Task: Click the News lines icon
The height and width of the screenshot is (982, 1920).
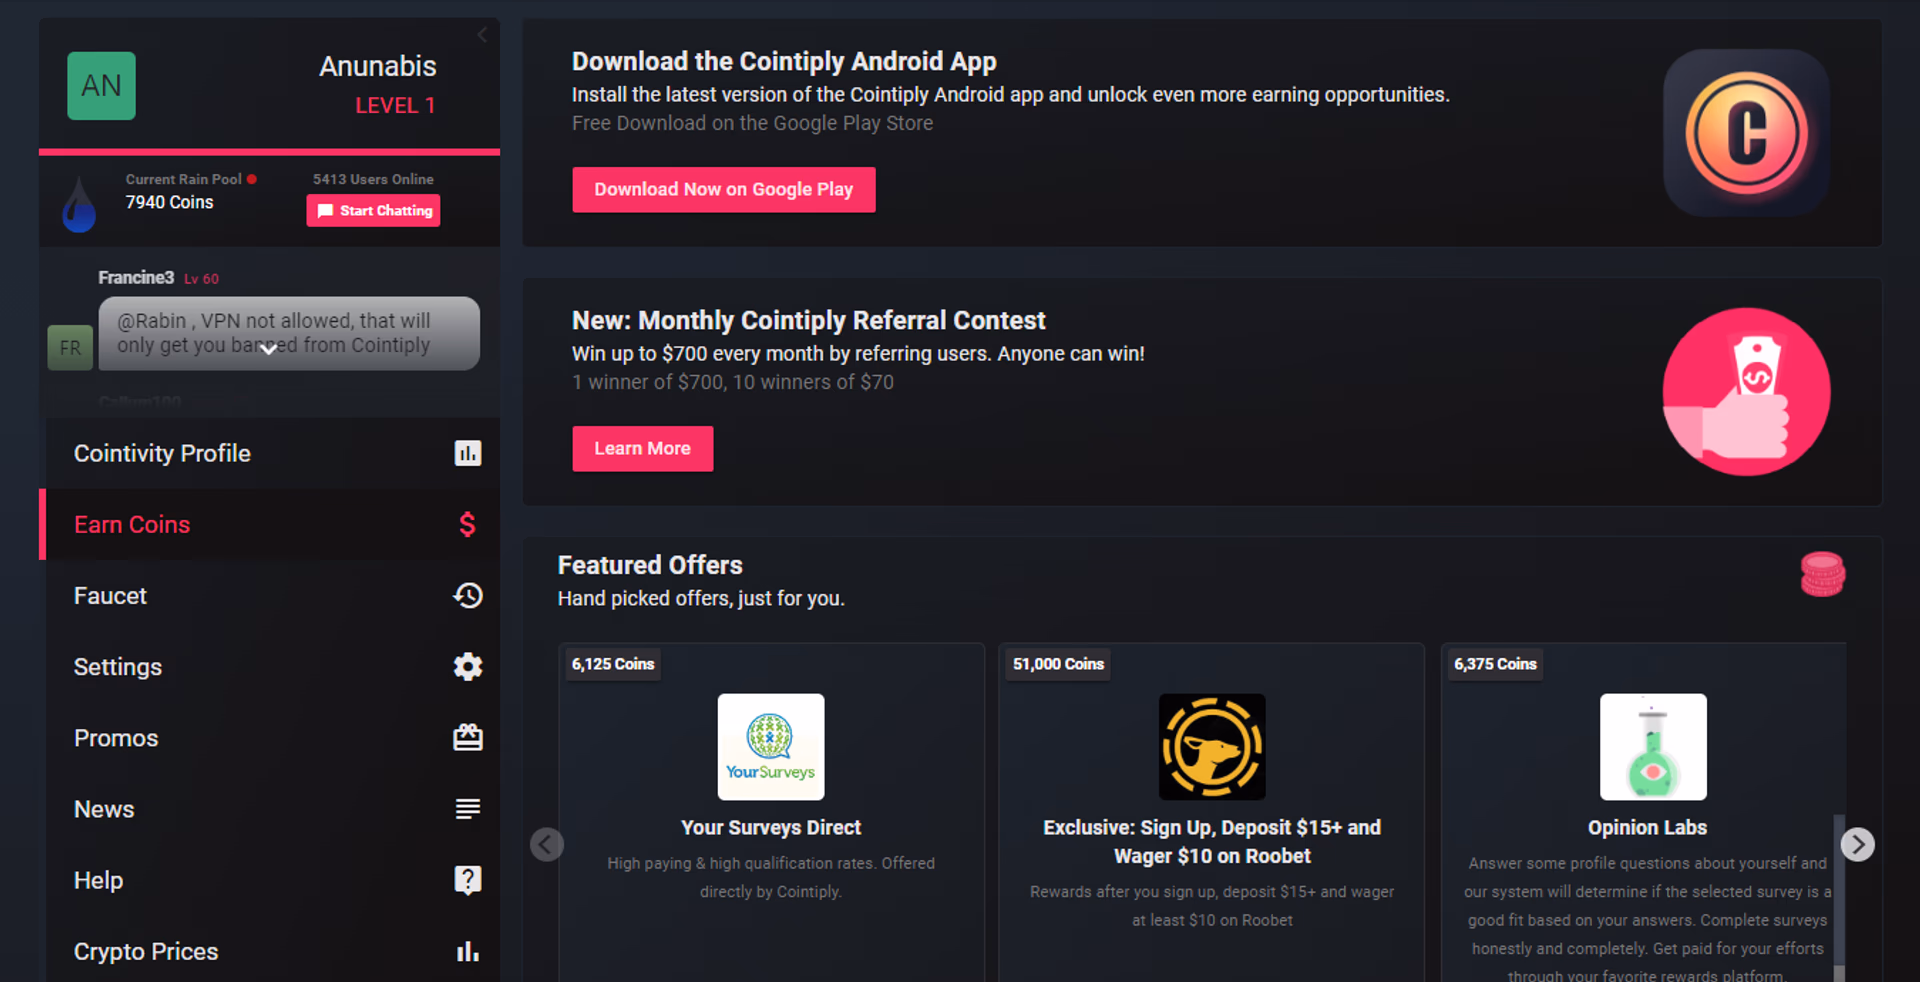Action: (x=467, y=808)
